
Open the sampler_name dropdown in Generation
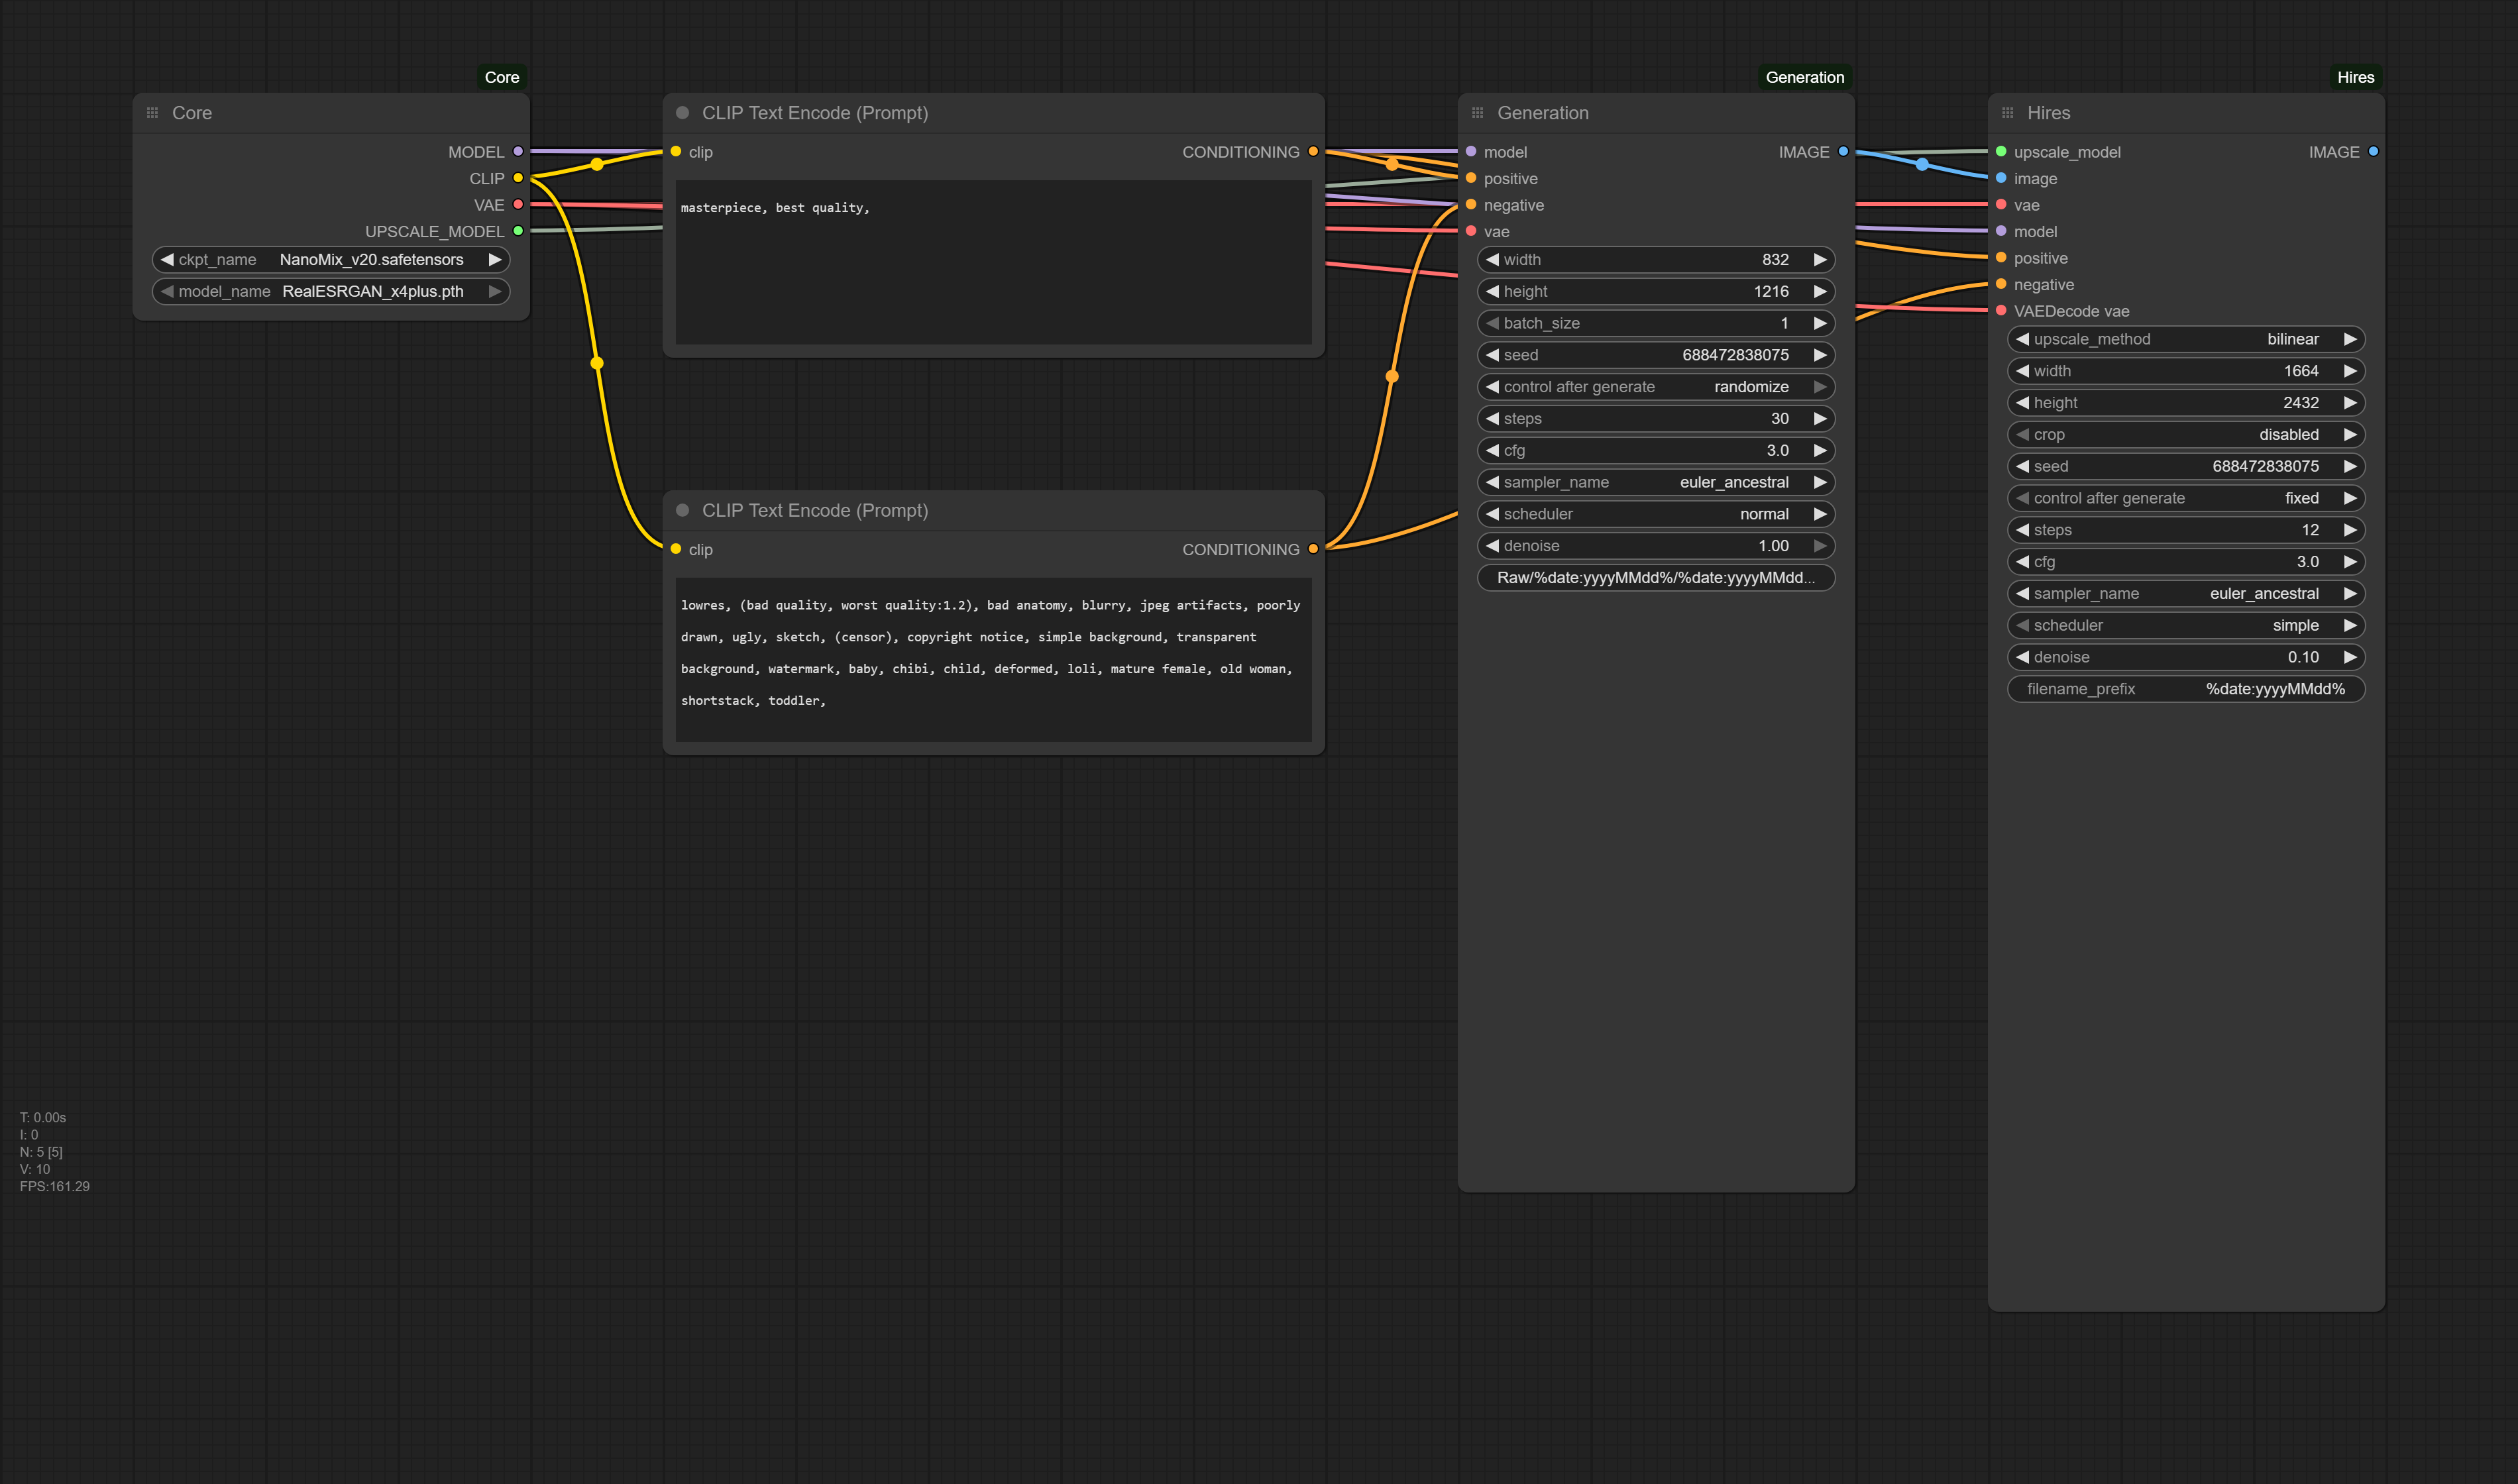coord(1655,482)
